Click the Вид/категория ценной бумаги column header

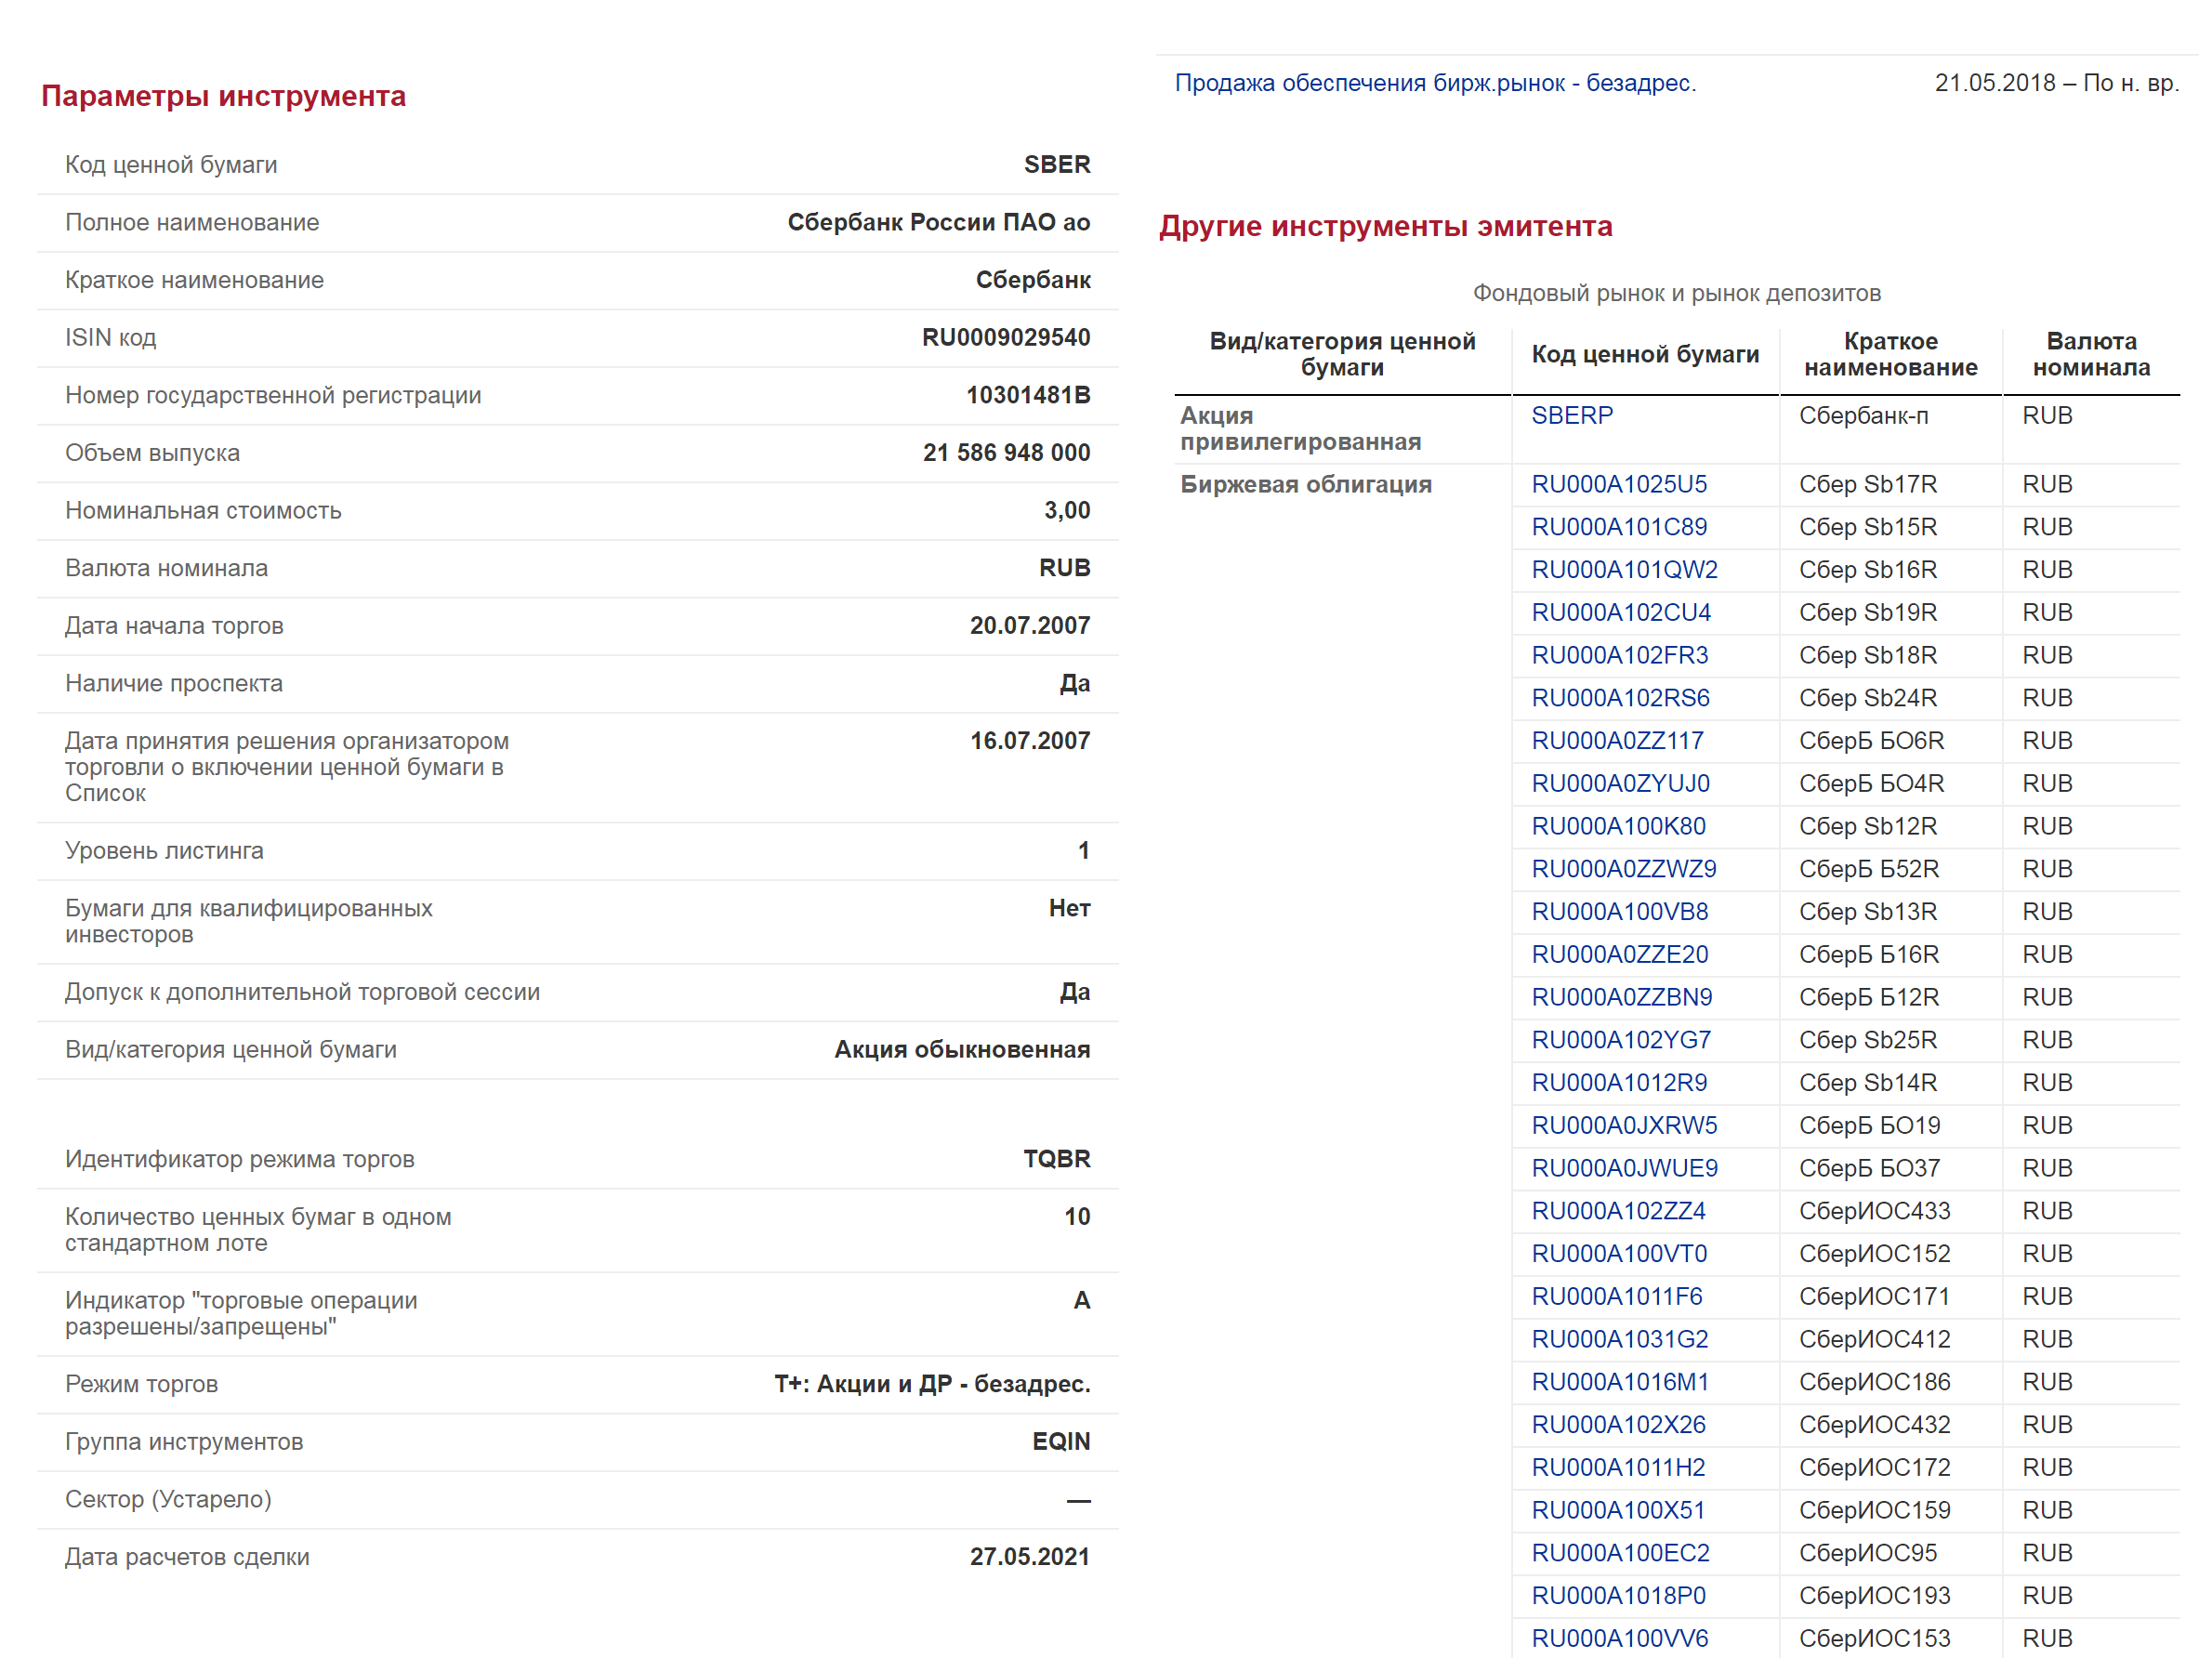1342,355
